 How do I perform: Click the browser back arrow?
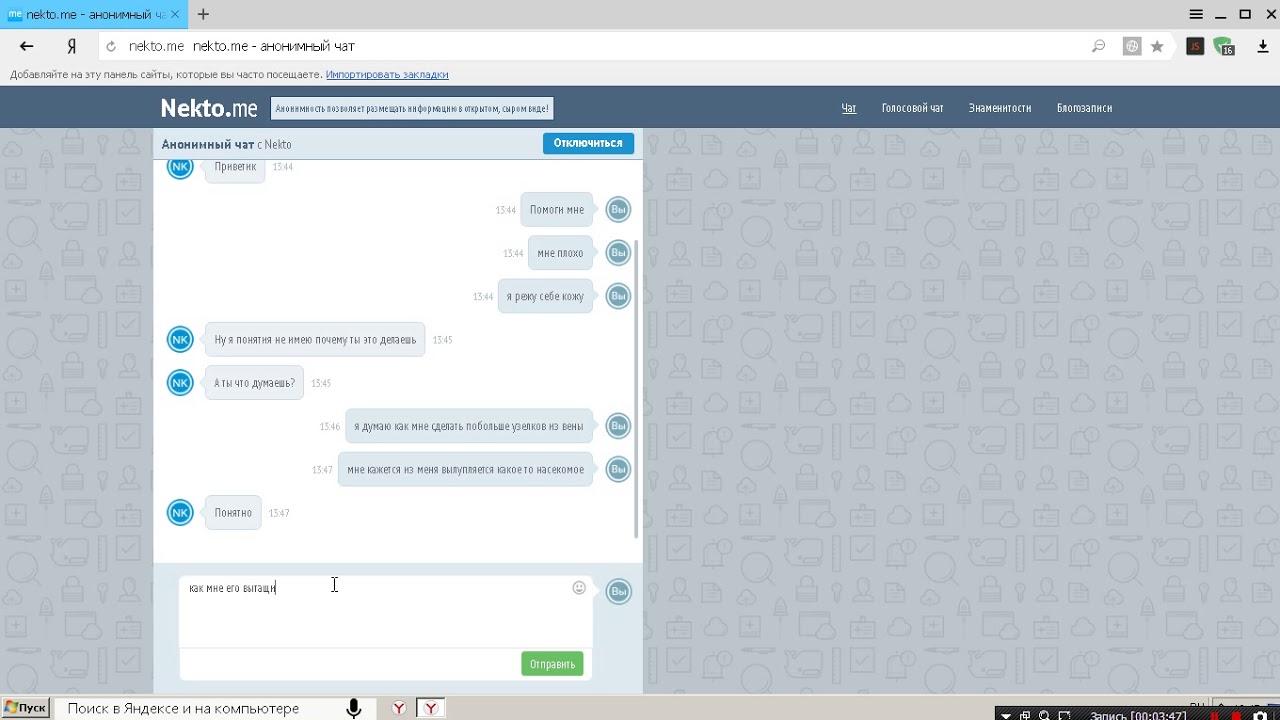coord(27,46)
